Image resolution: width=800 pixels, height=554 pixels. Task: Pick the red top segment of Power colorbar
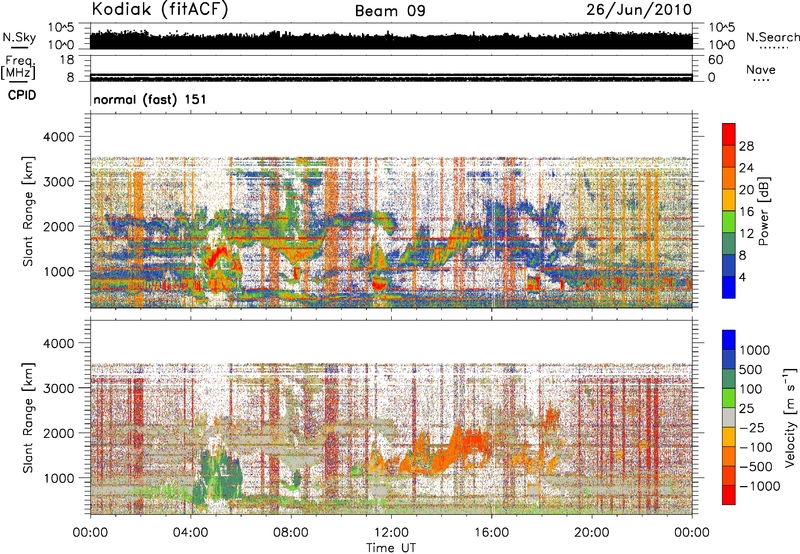pyautogui.click(x=729, y=134)
